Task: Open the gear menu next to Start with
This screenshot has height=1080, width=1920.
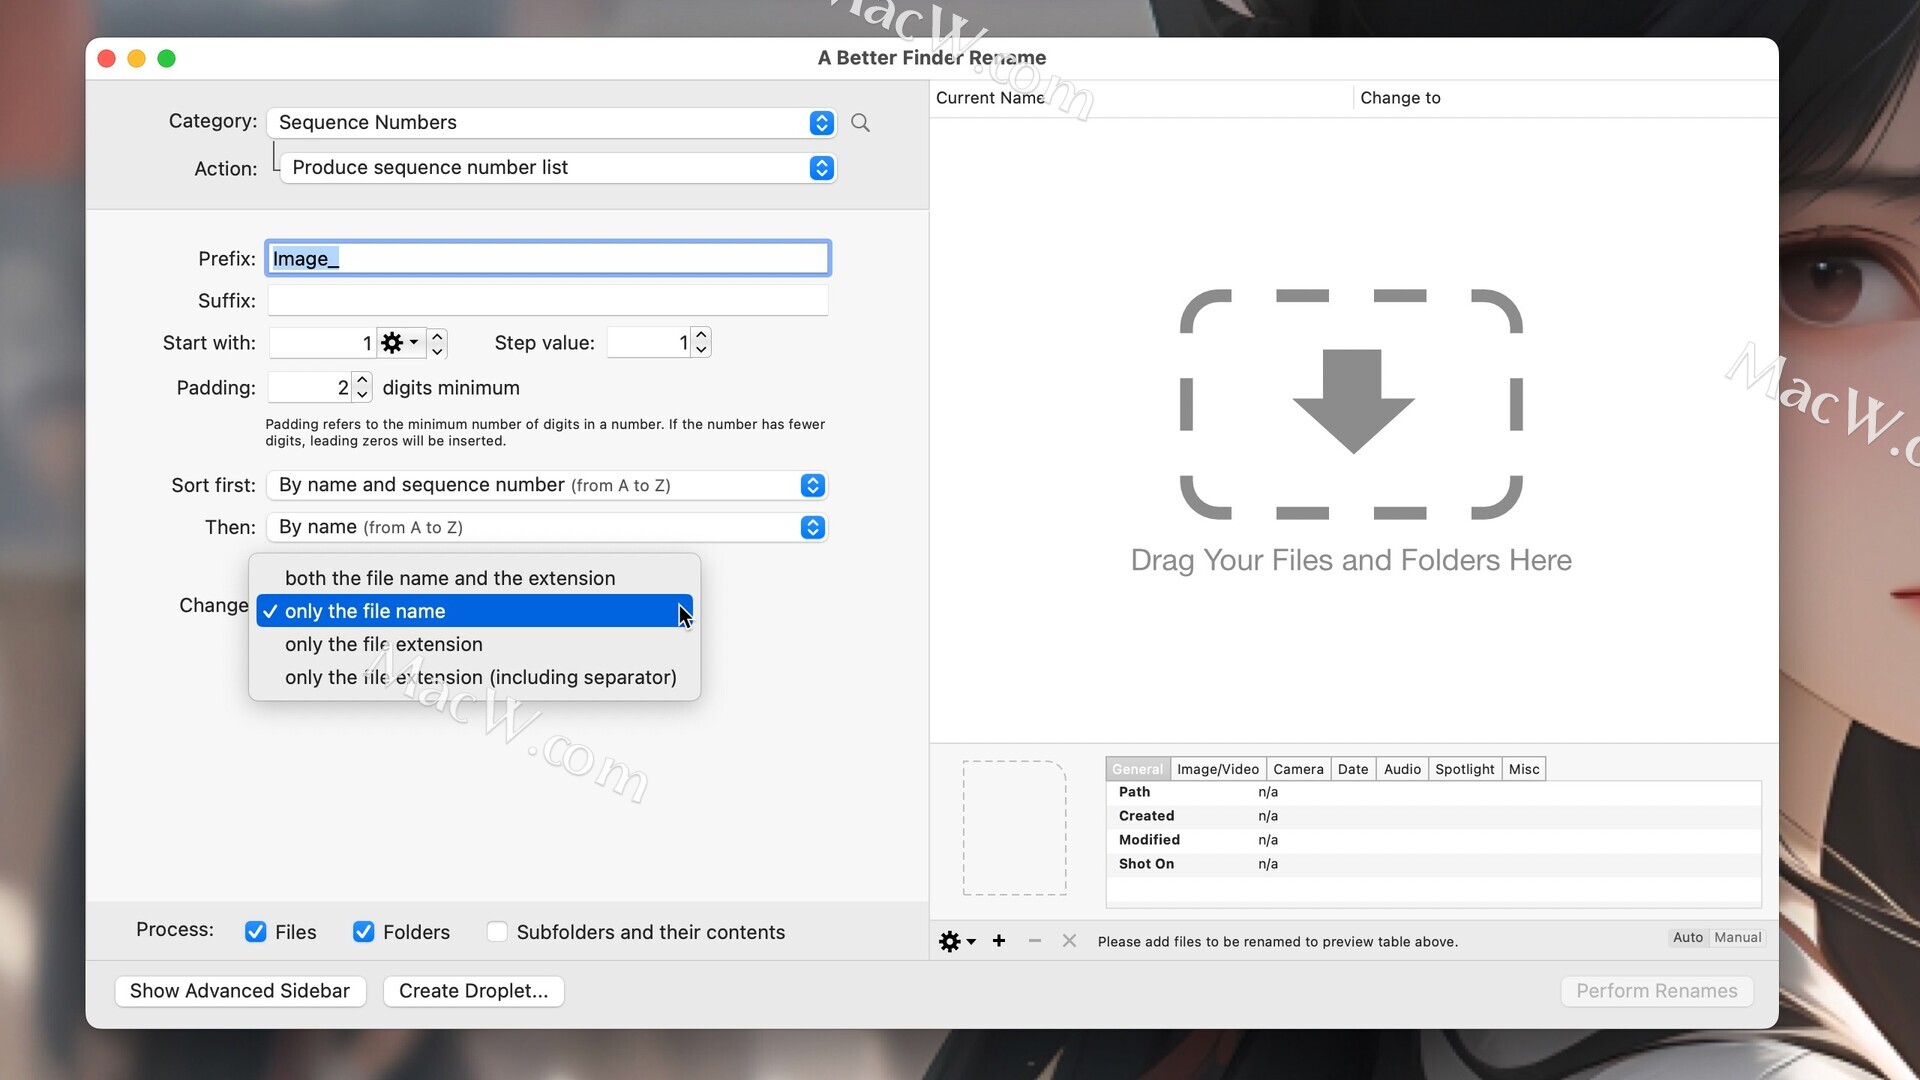Action: click(400, 343)
